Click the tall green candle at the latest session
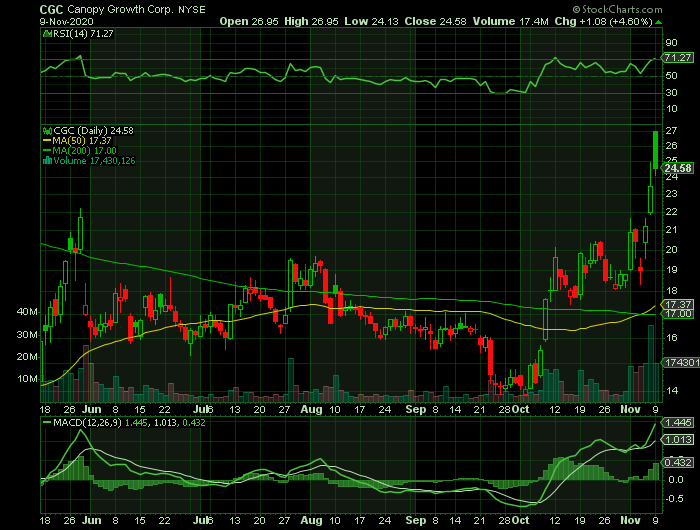700x530 pixels. [654, 150]
